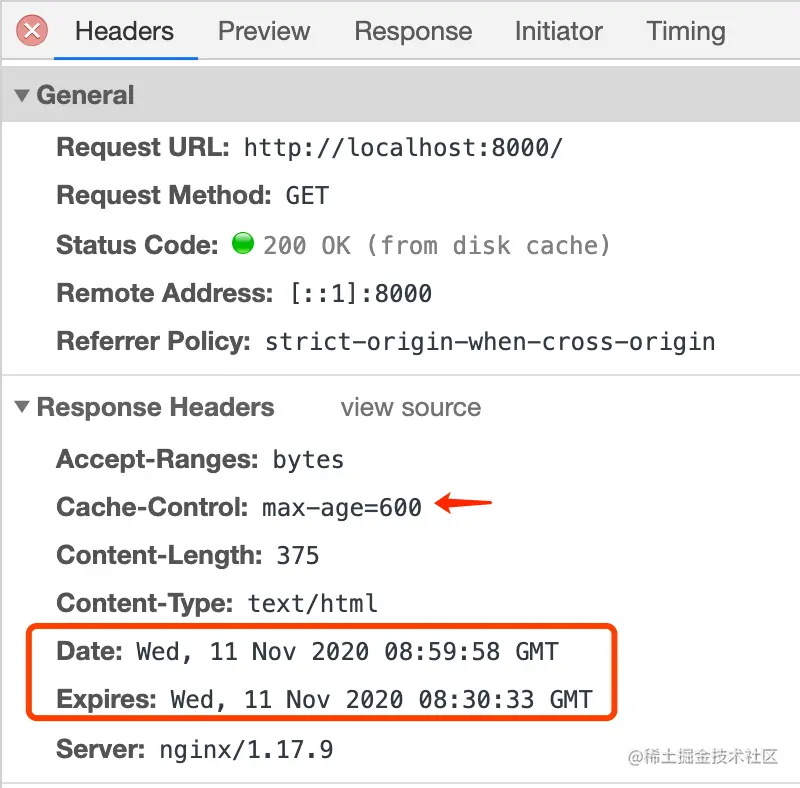Click the green status code indicator

pyautogui.click(x=242, y=244)
